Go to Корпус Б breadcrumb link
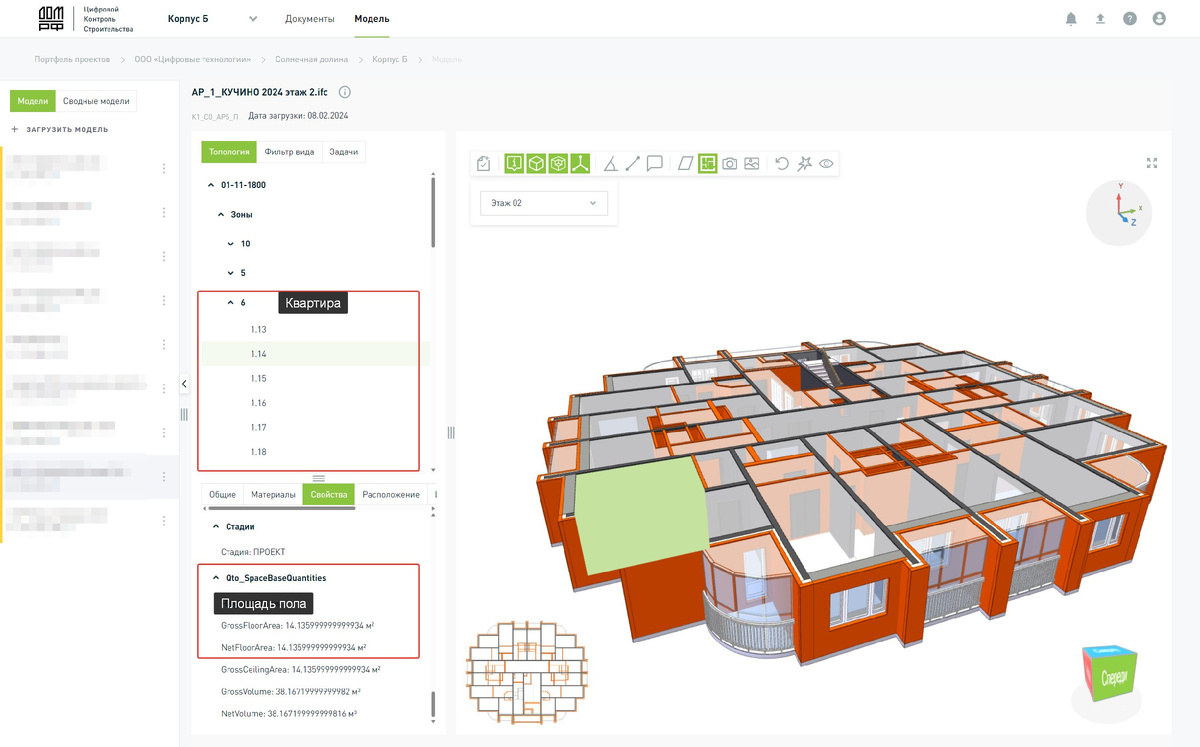 coord(390,60)
